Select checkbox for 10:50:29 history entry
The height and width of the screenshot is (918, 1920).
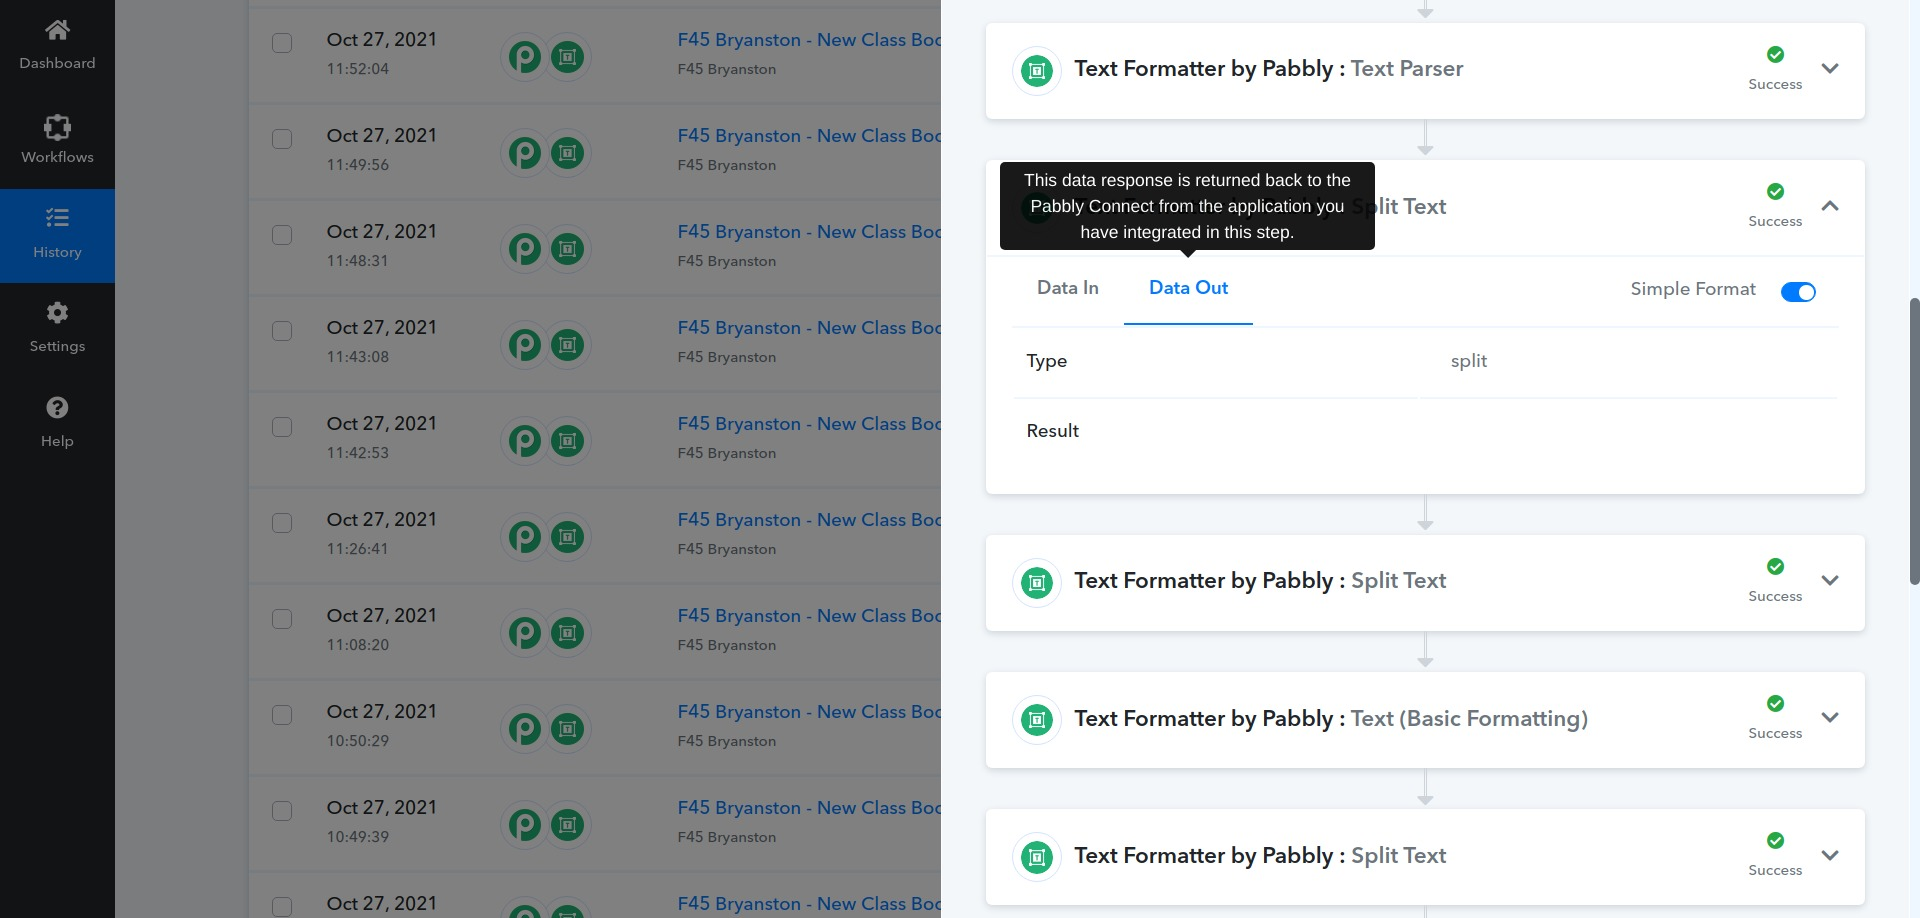pos(282,715)
